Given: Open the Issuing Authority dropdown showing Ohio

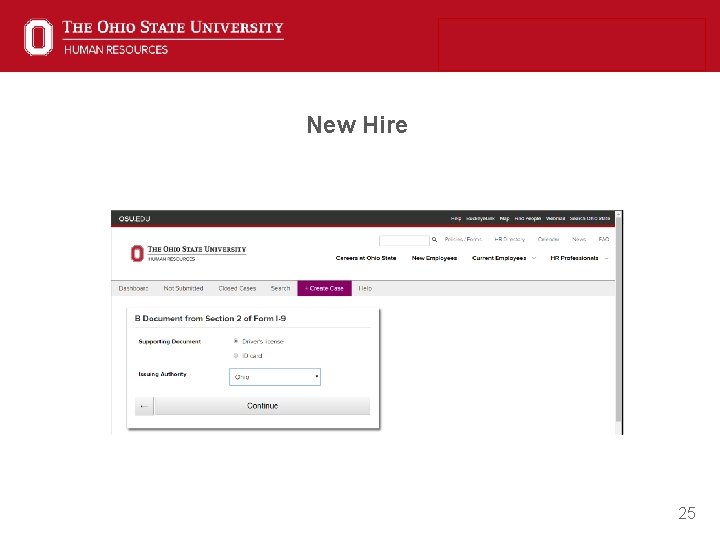Looking at the screenshot, I should [x=275, y=377].
